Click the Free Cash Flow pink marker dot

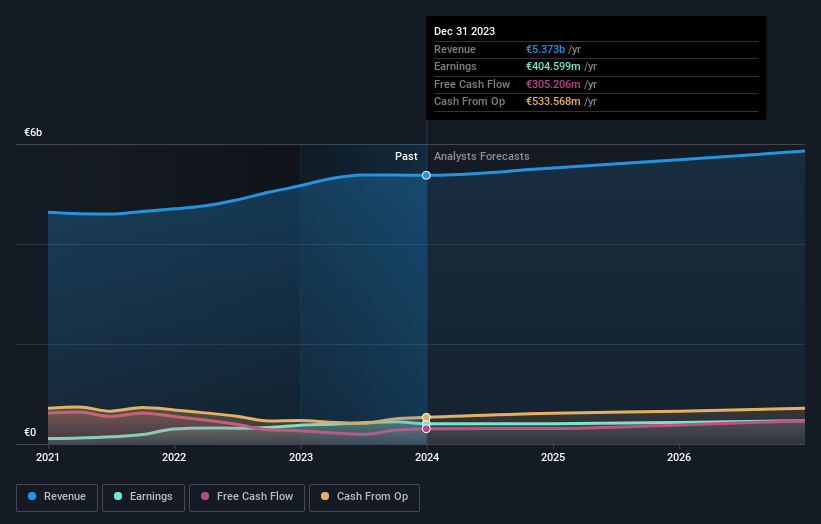[x=426, y=429]
